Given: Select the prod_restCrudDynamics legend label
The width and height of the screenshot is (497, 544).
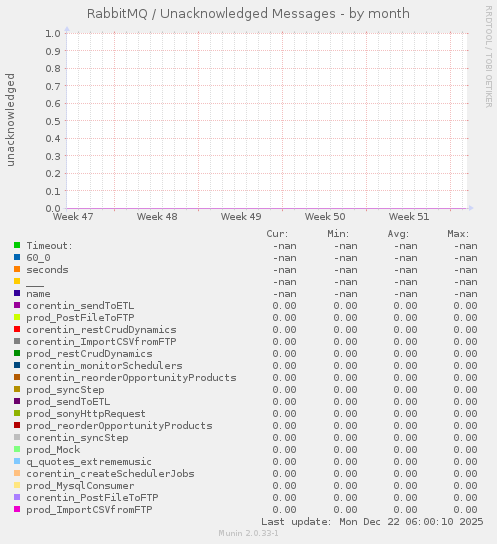Looking at the screenshot, I should pos(89,354).
